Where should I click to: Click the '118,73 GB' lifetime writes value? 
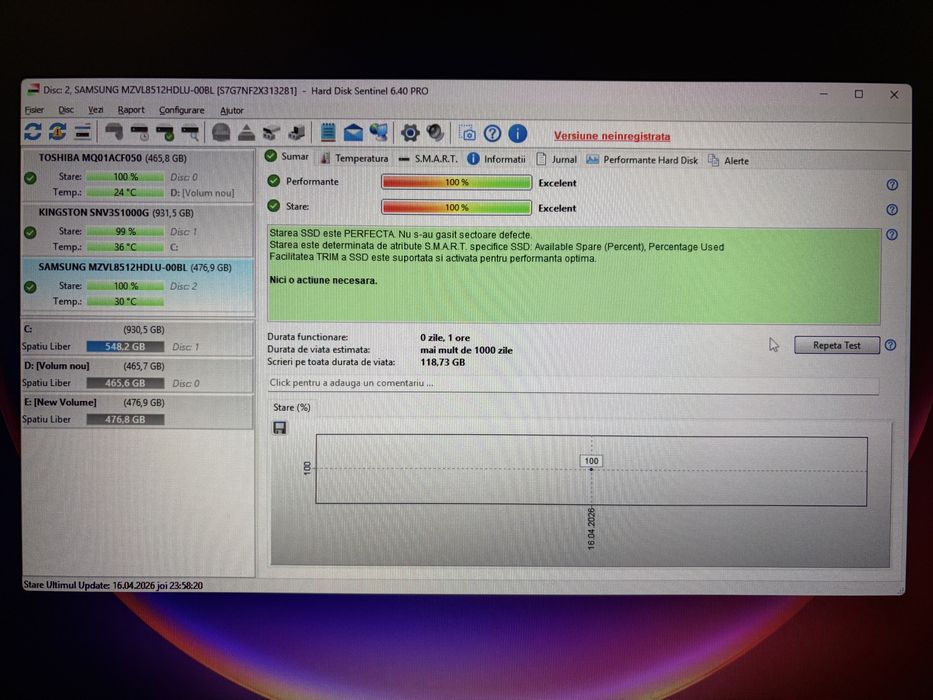(443, 362)
